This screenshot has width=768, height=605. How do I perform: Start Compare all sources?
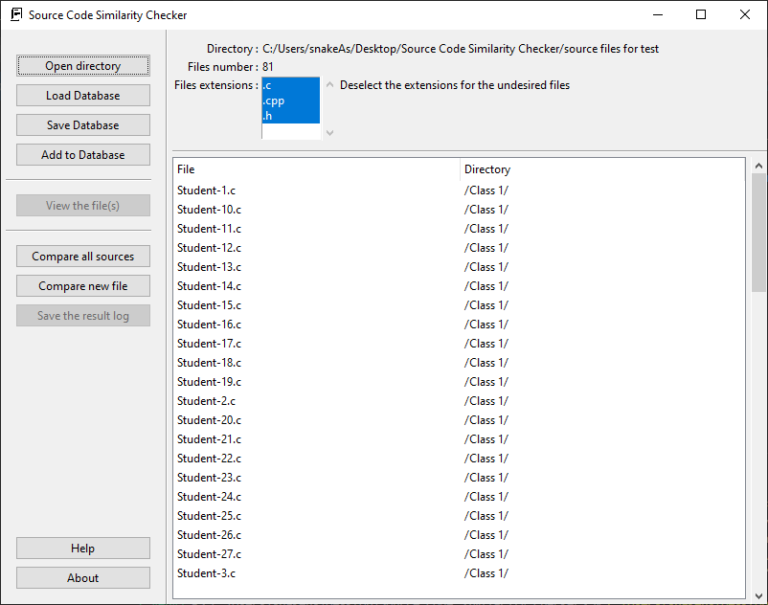(83, 256)
